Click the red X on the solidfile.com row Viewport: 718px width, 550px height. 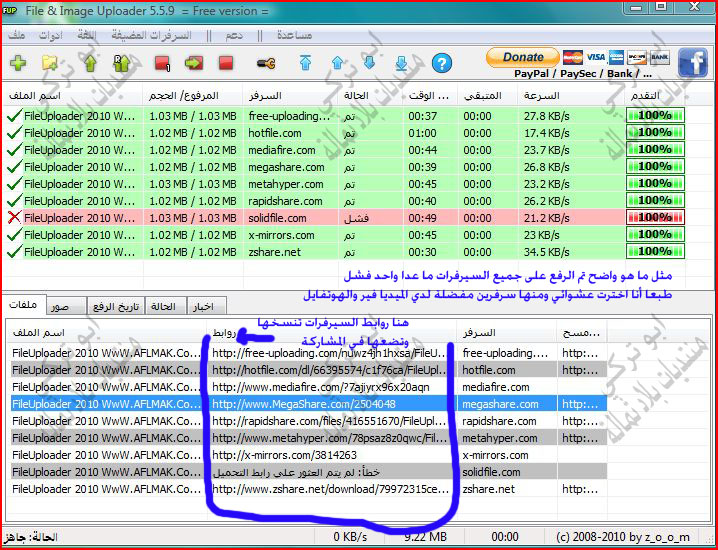[x=15, y=218]
